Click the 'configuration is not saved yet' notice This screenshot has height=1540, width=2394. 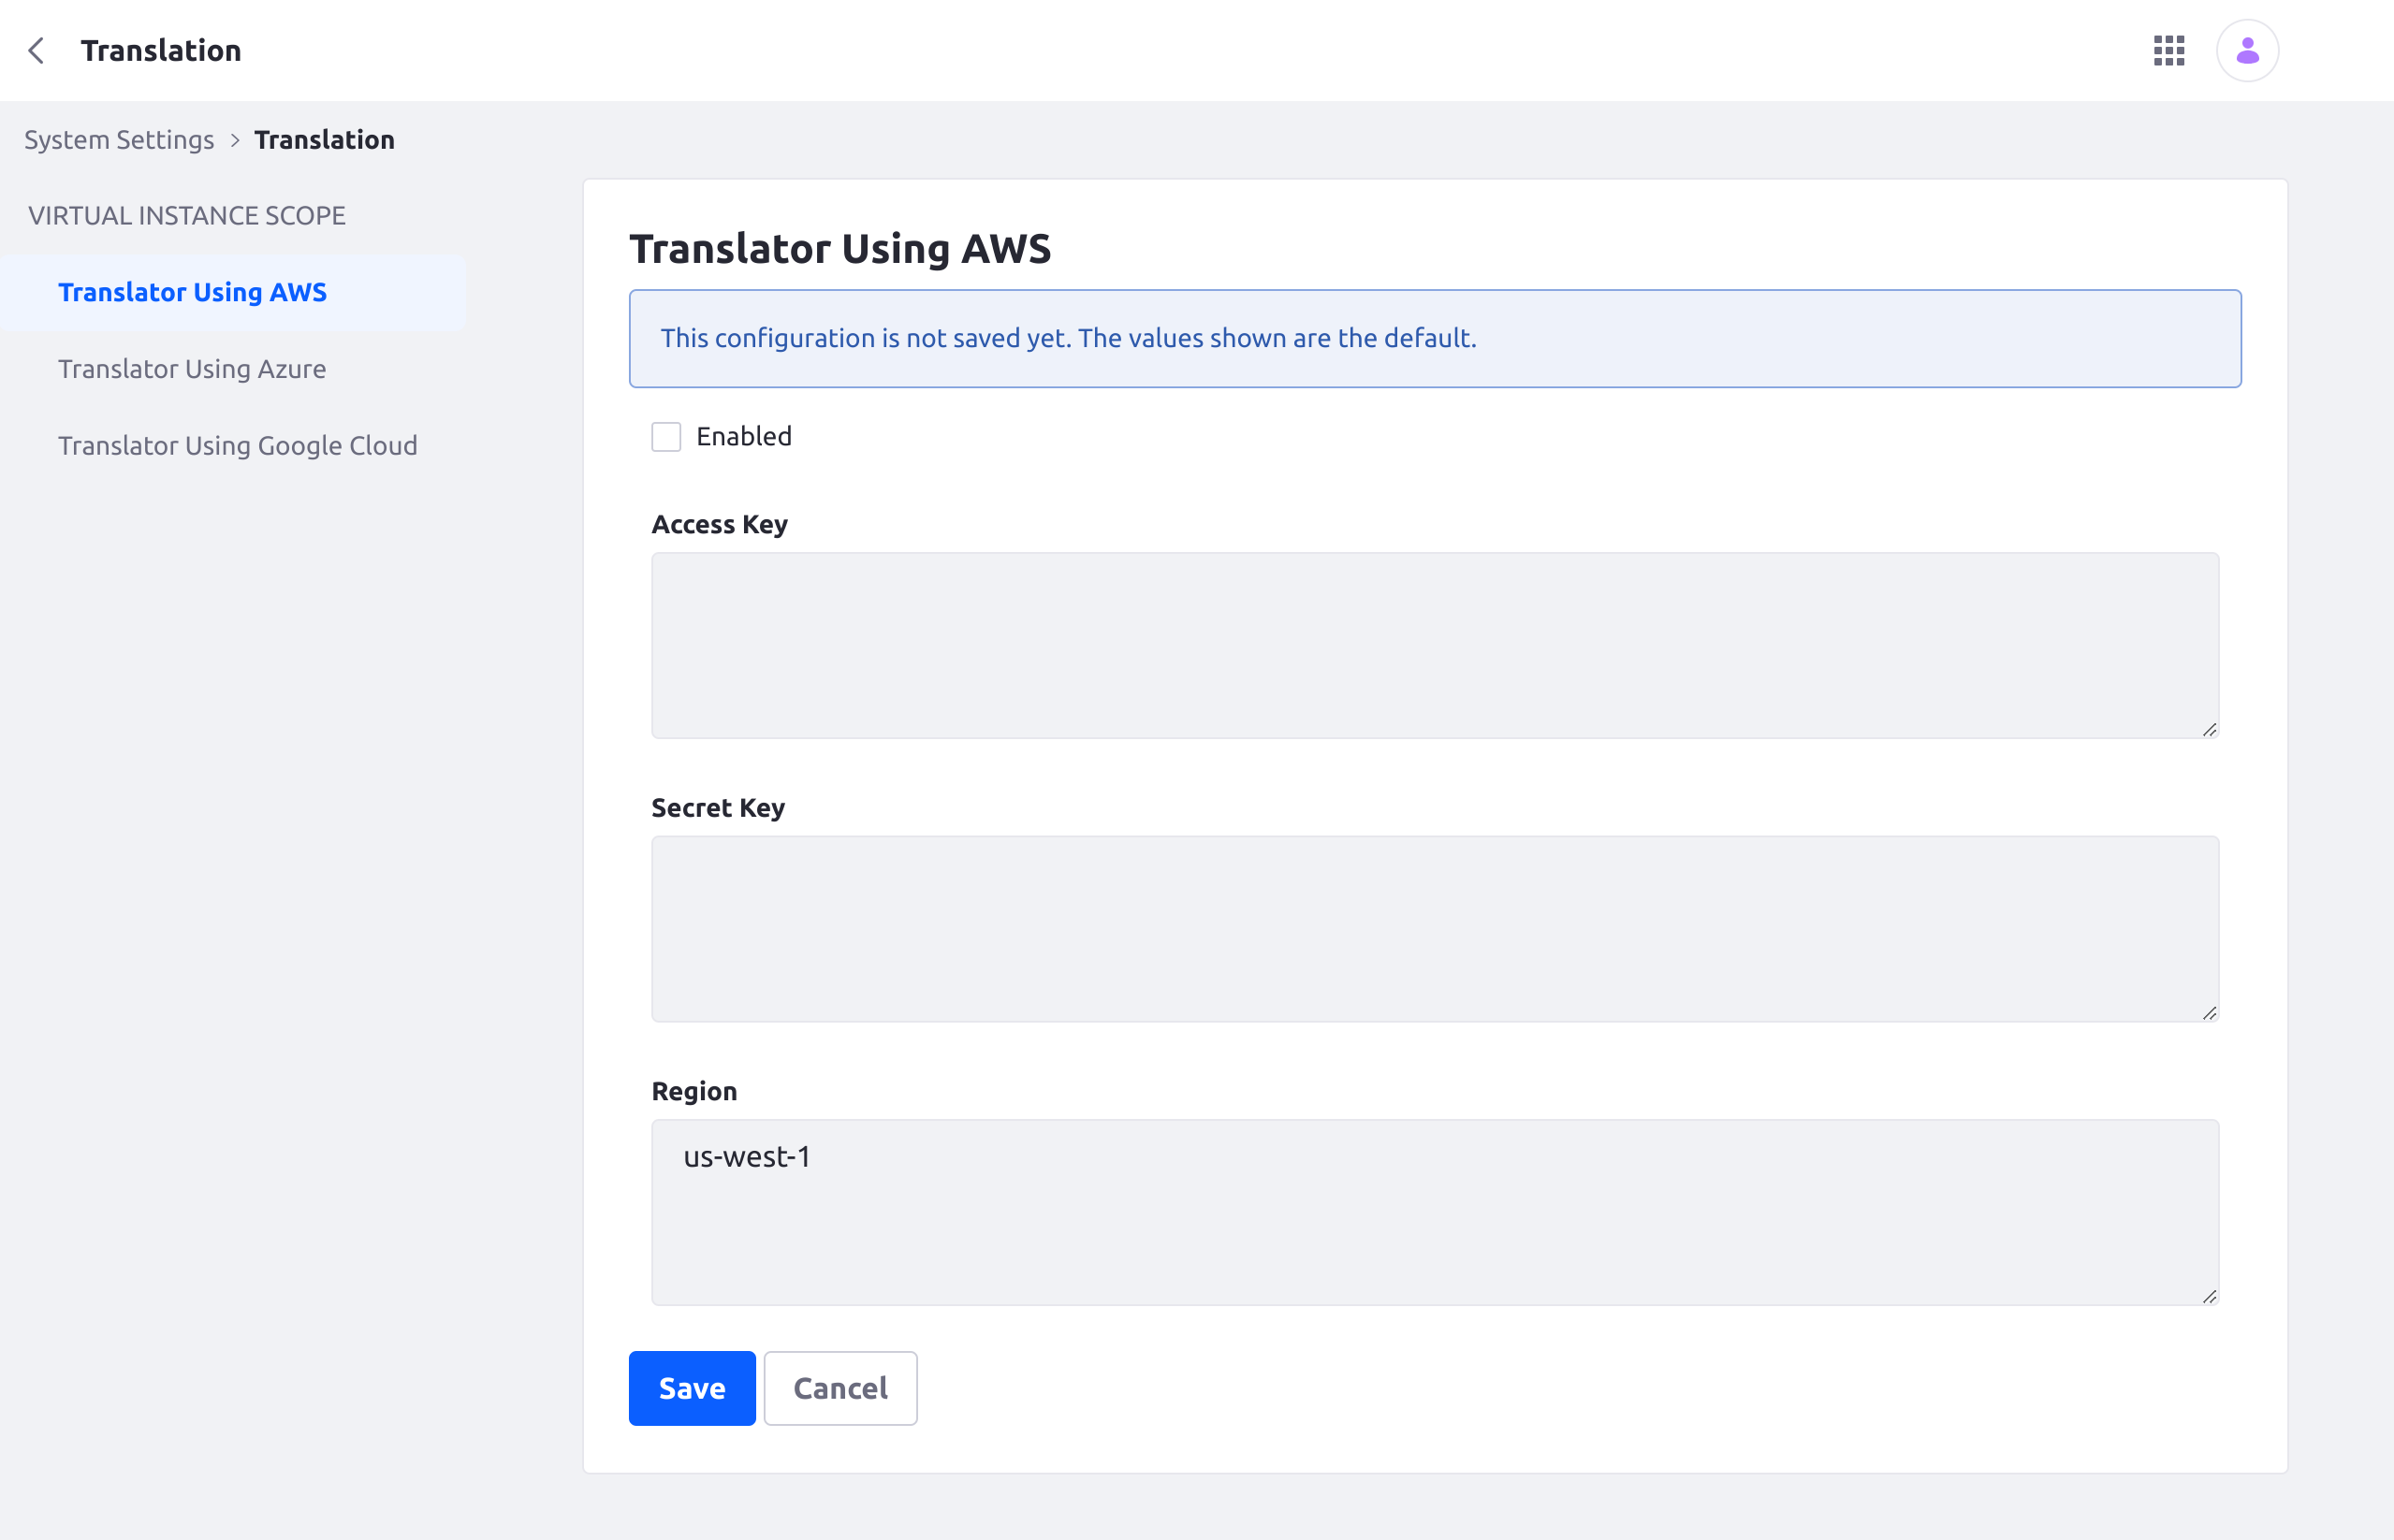[x=1435, y=338]
